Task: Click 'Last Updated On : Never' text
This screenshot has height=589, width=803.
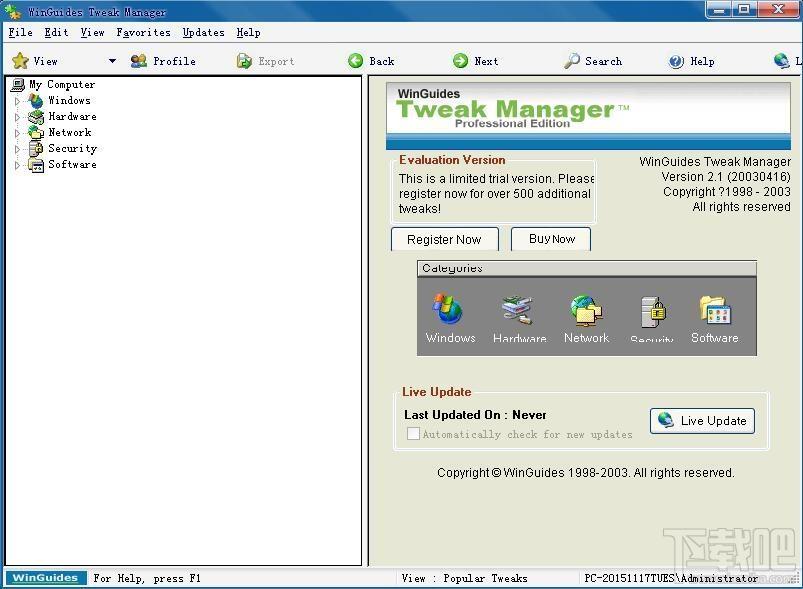Action: [x=475, y=415]
